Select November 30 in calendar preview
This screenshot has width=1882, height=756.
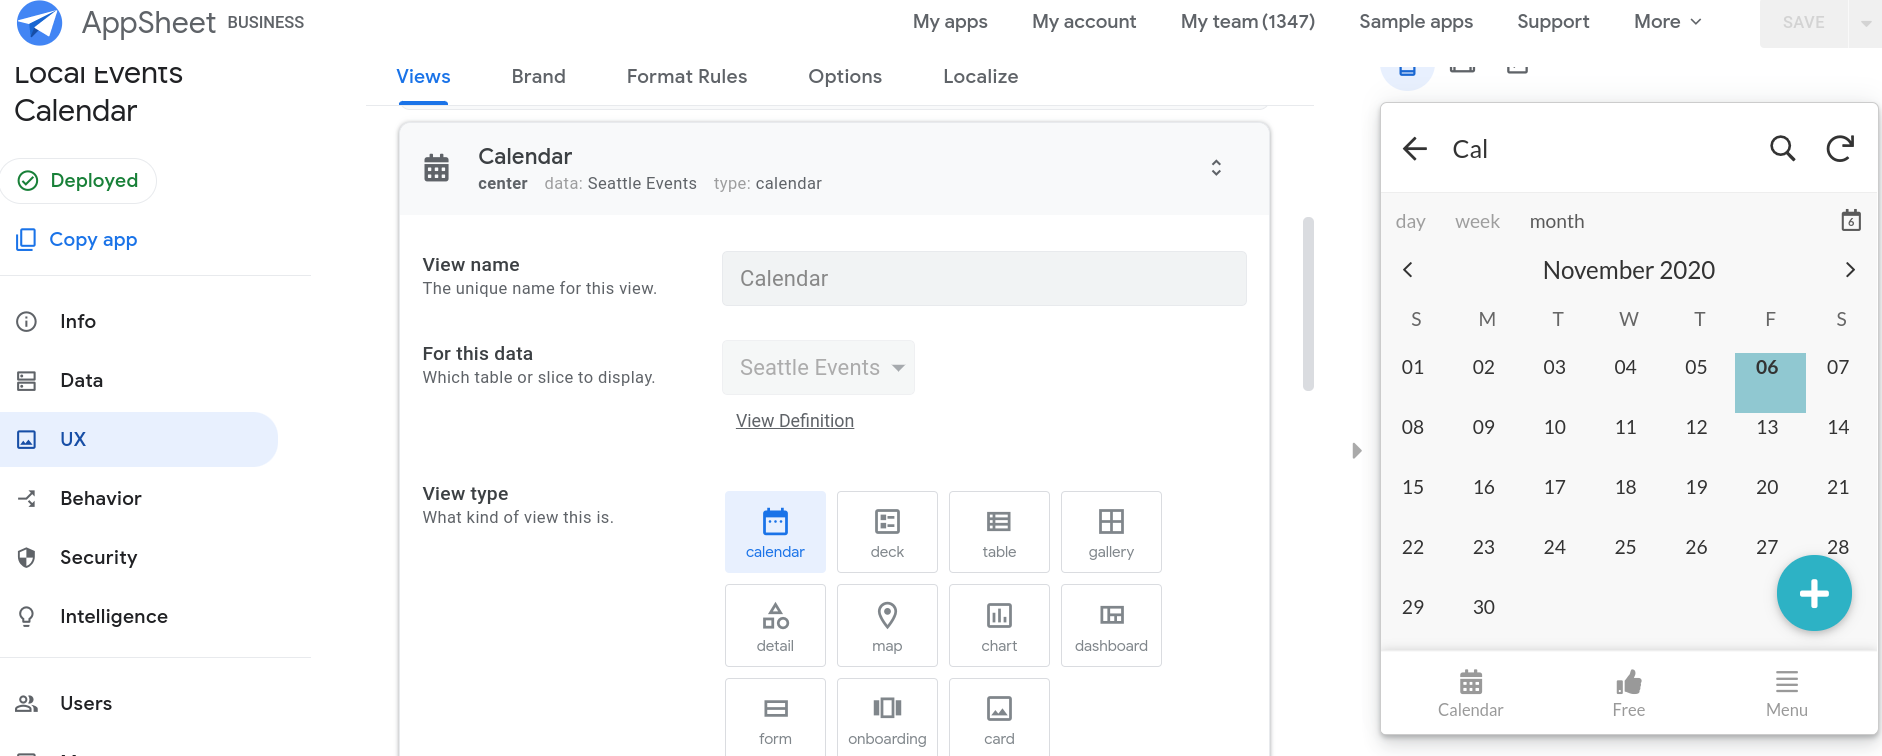tap(1484, 607)
